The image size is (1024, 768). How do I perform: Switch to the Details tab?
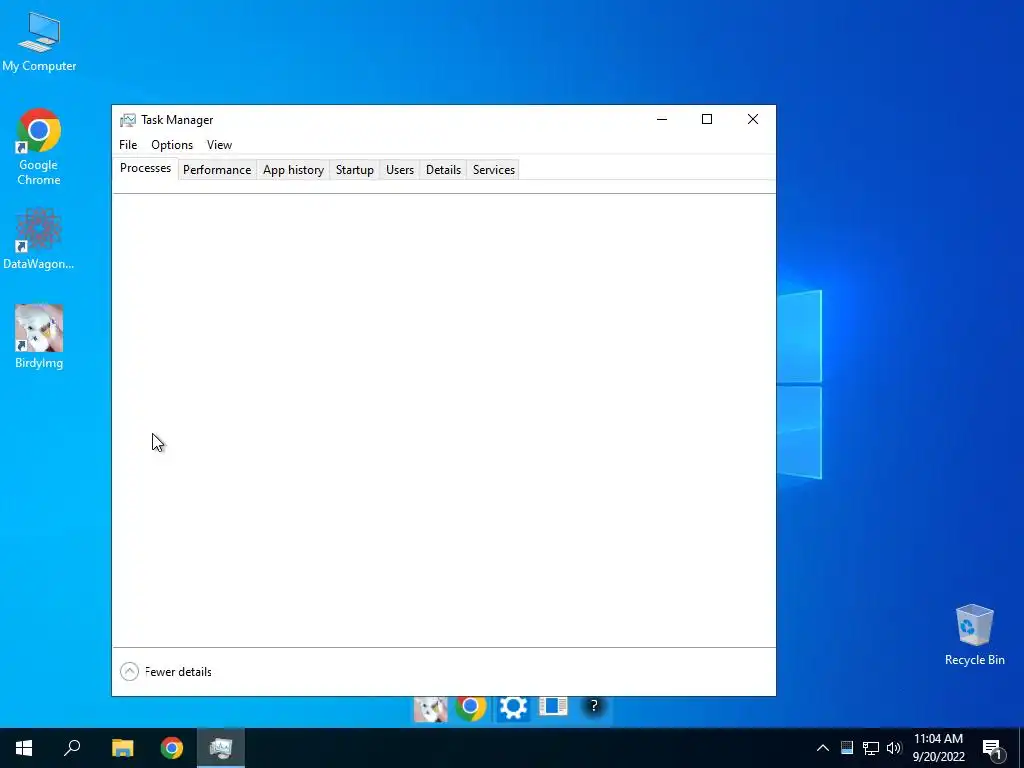443,170
